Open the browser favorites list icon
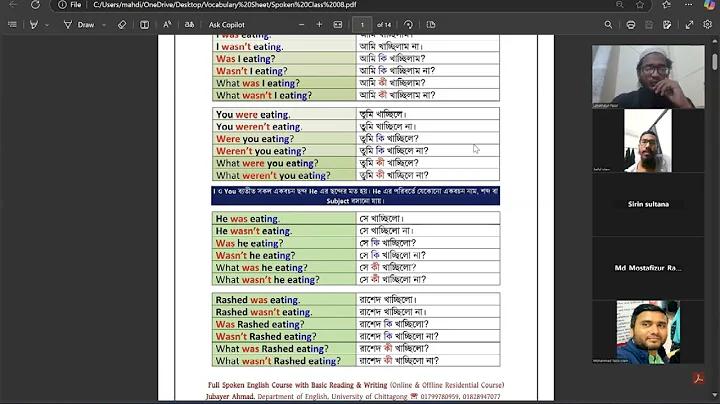This screenshot has height=404, width=720. click(666, 5)
